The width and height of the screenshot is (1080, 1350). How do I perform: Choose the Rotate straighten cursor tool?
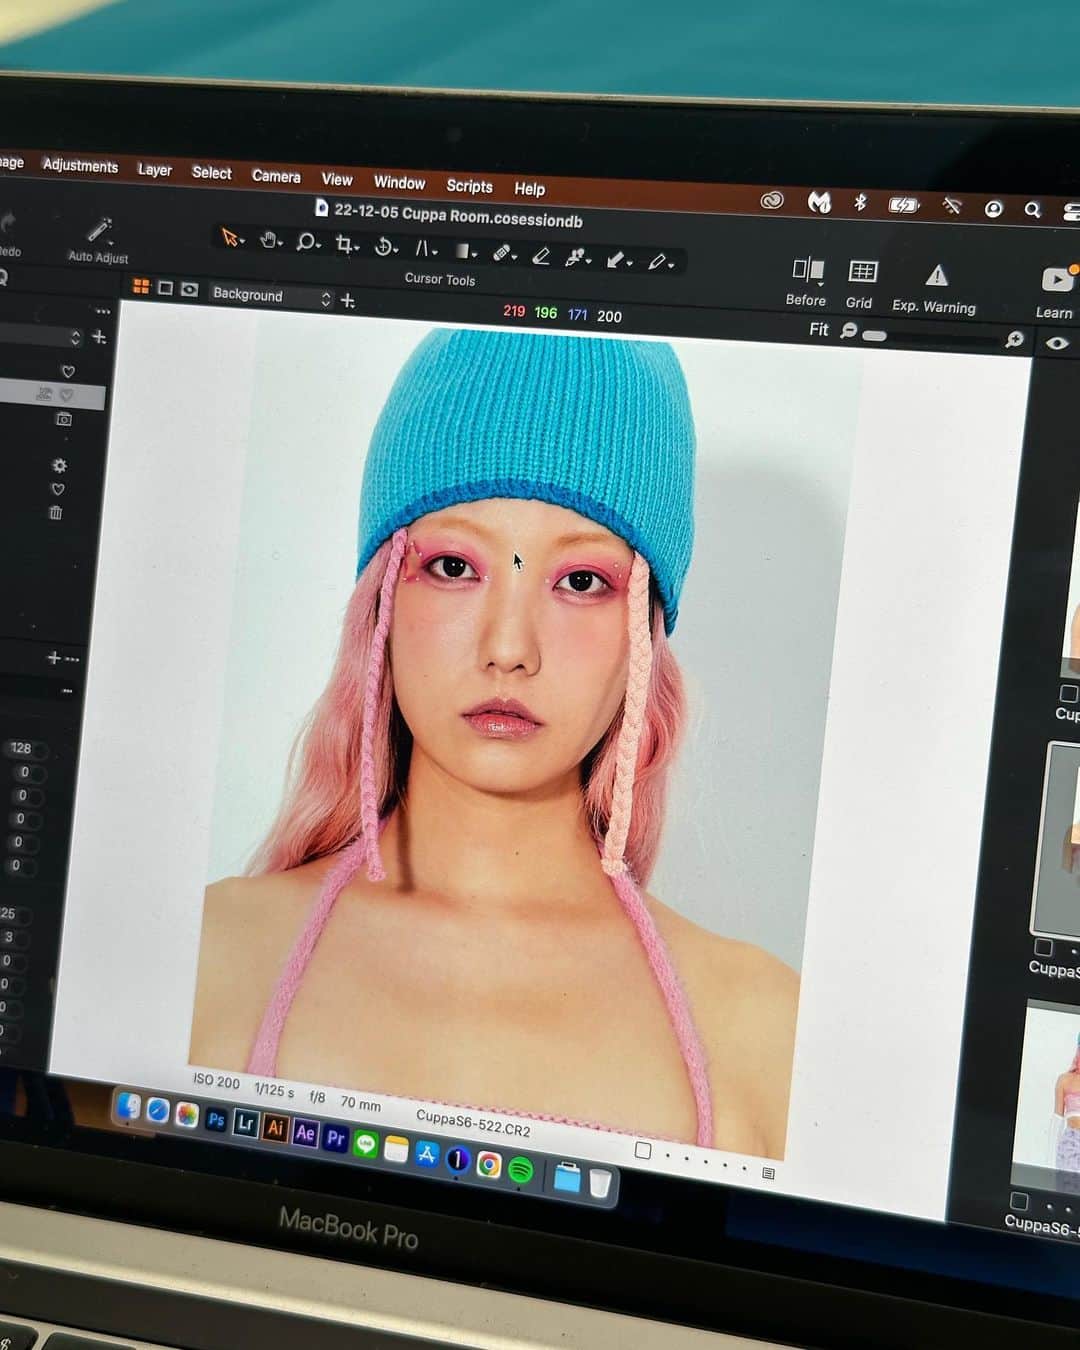383,246
